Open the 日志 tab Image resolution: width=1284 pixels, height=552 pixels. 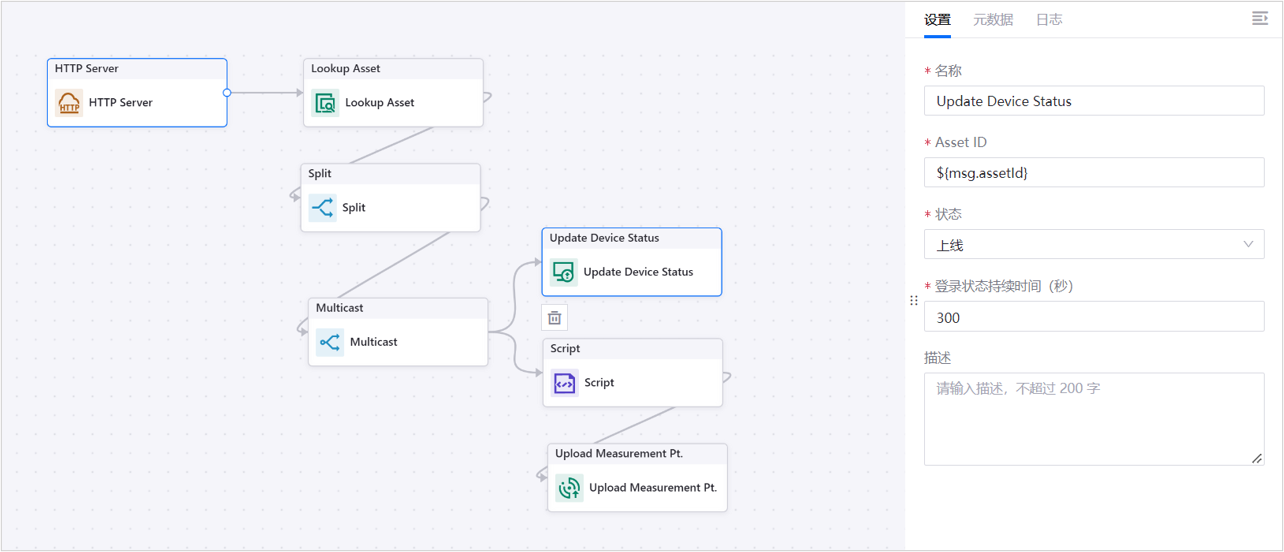1048,20
